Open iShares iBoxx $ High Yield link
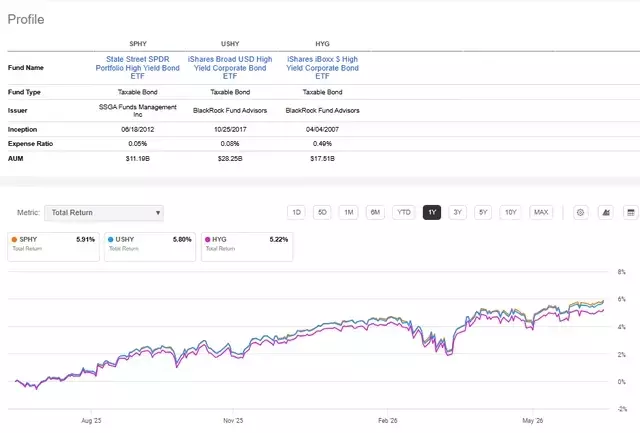Screen dimensions: 640x433 point(322,68)
